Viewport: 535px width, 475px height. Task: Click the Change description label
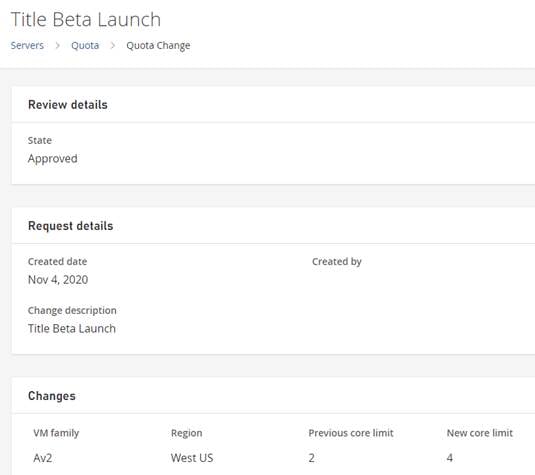pyautogui.click(x=72, y=311)
